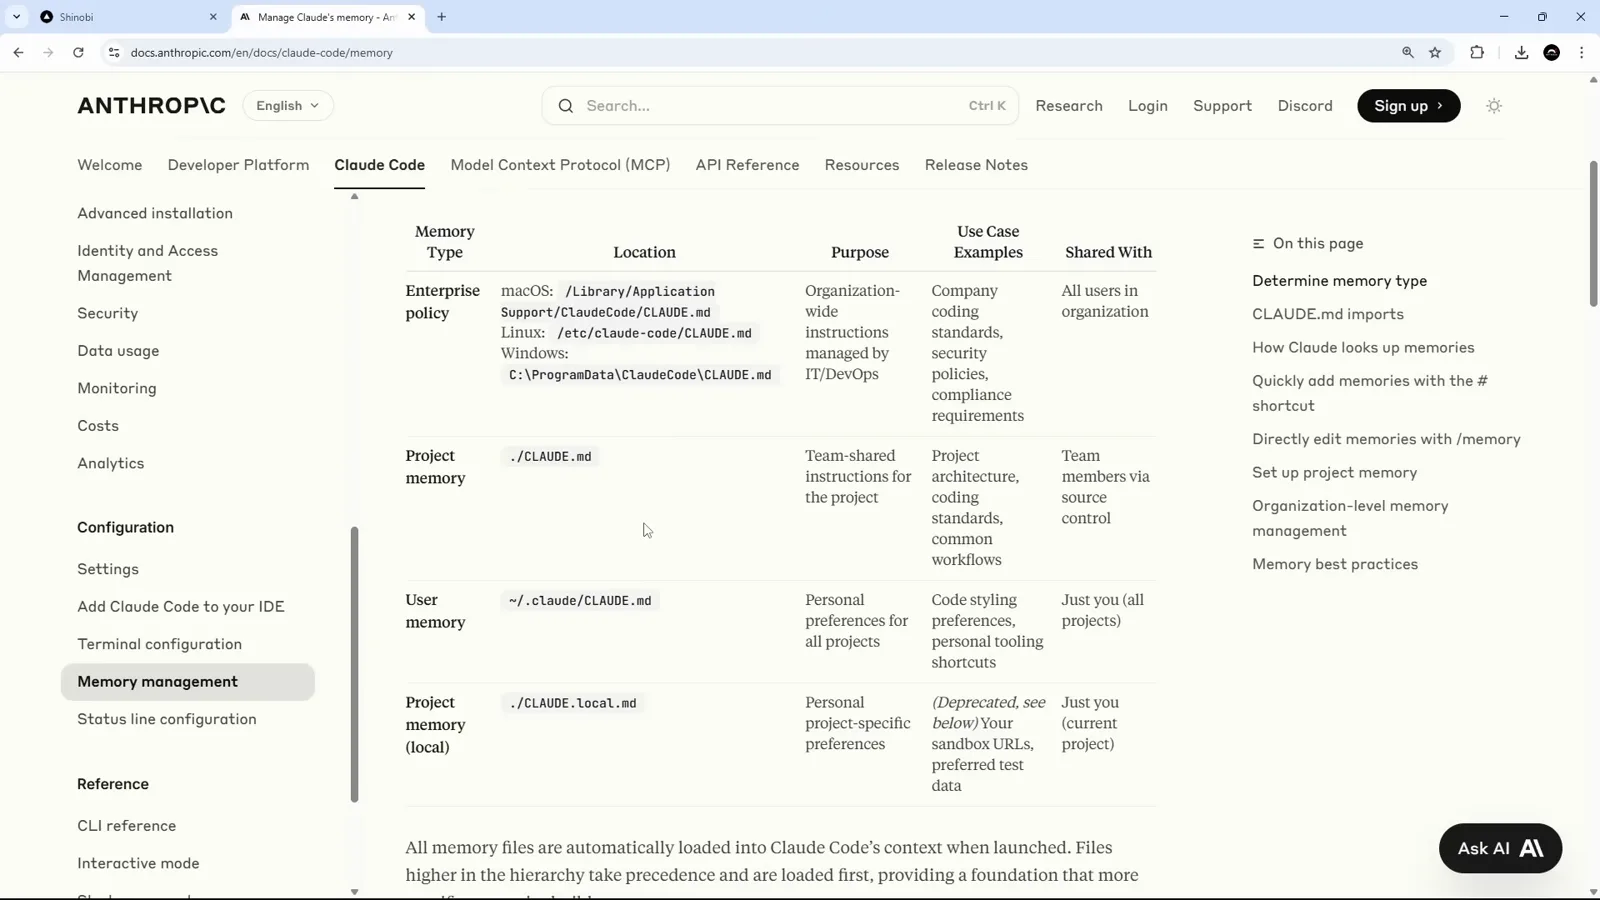Image resolution: width=1600 pixels, height=900 pixels.
Task: Open the Research link
Action: [1069, 105]
